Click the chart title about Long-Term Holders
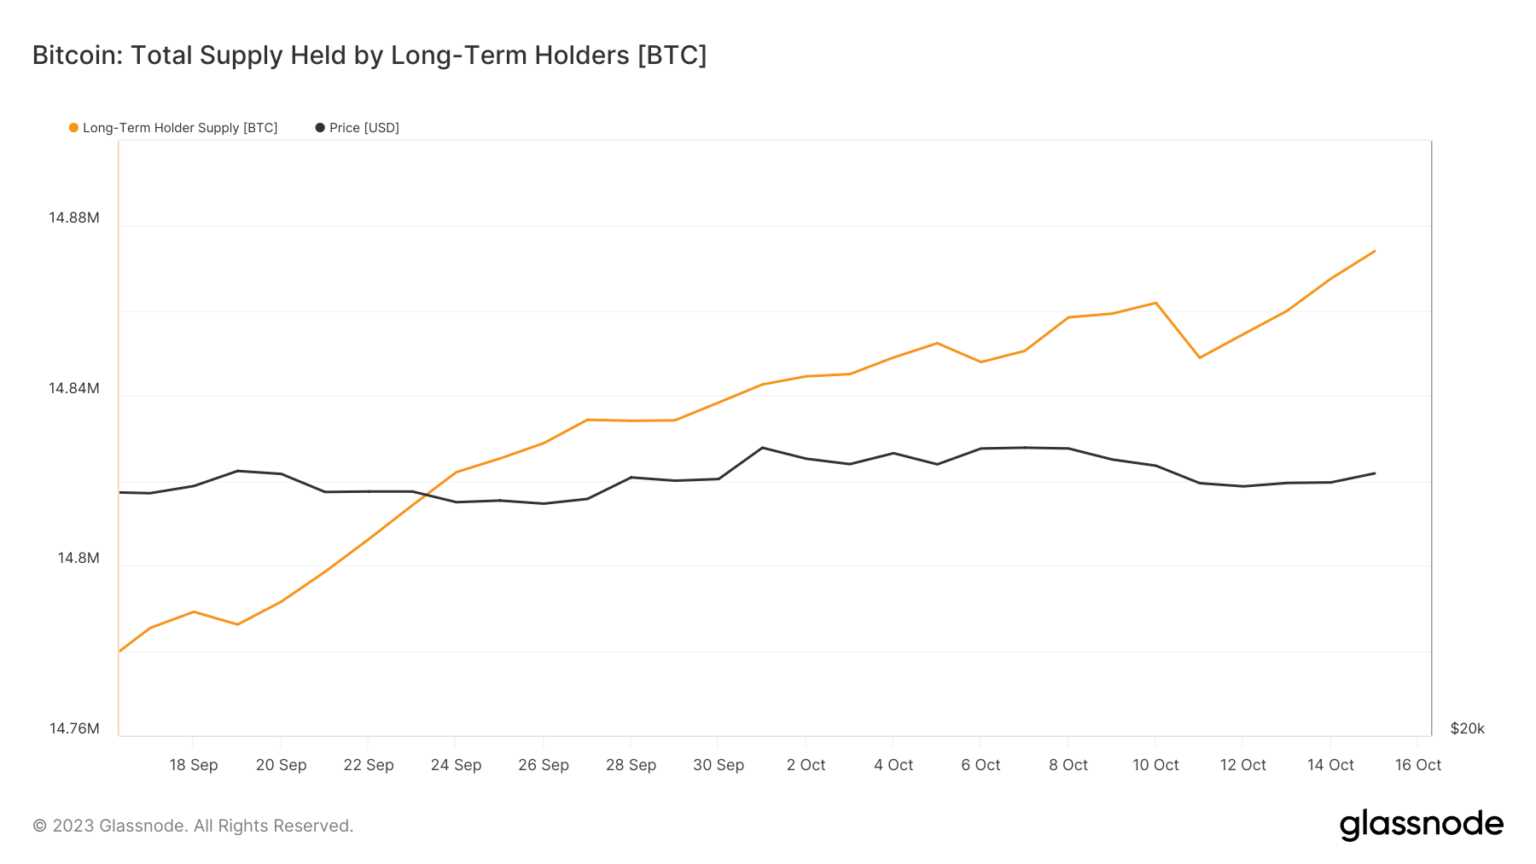This screenshot has width=1536, height=864. tap(369, 55)
